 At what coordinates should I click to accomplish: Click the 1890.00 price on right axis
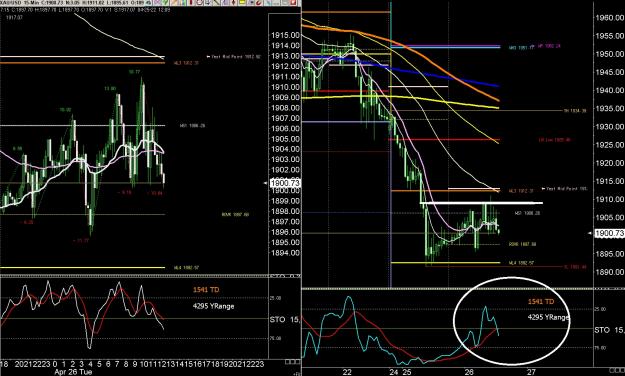[x=610, y=272]
